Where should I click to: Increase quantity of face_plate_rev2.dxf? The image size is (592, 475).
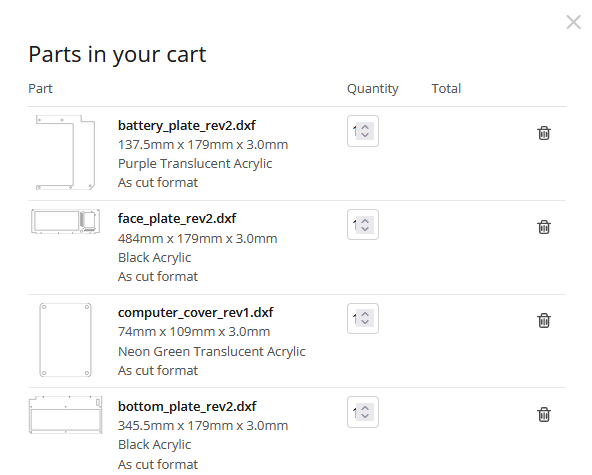365,221
